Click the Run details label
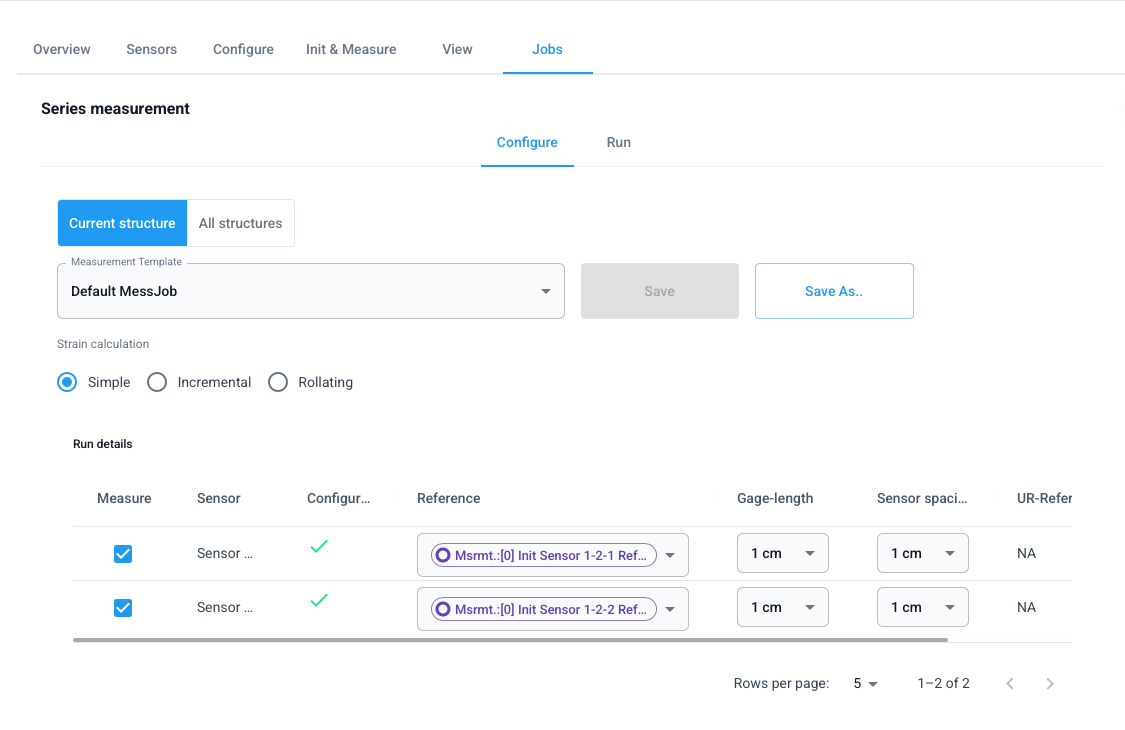 [x=103, y=444]
